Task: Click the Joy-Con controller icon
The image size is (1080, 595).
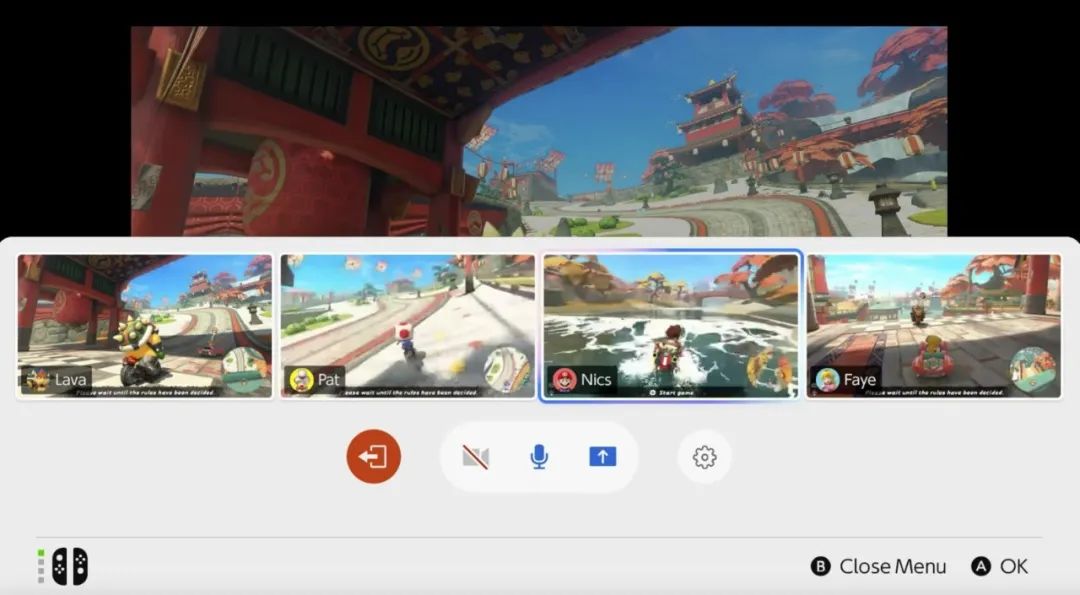Action: coord(69,566)
